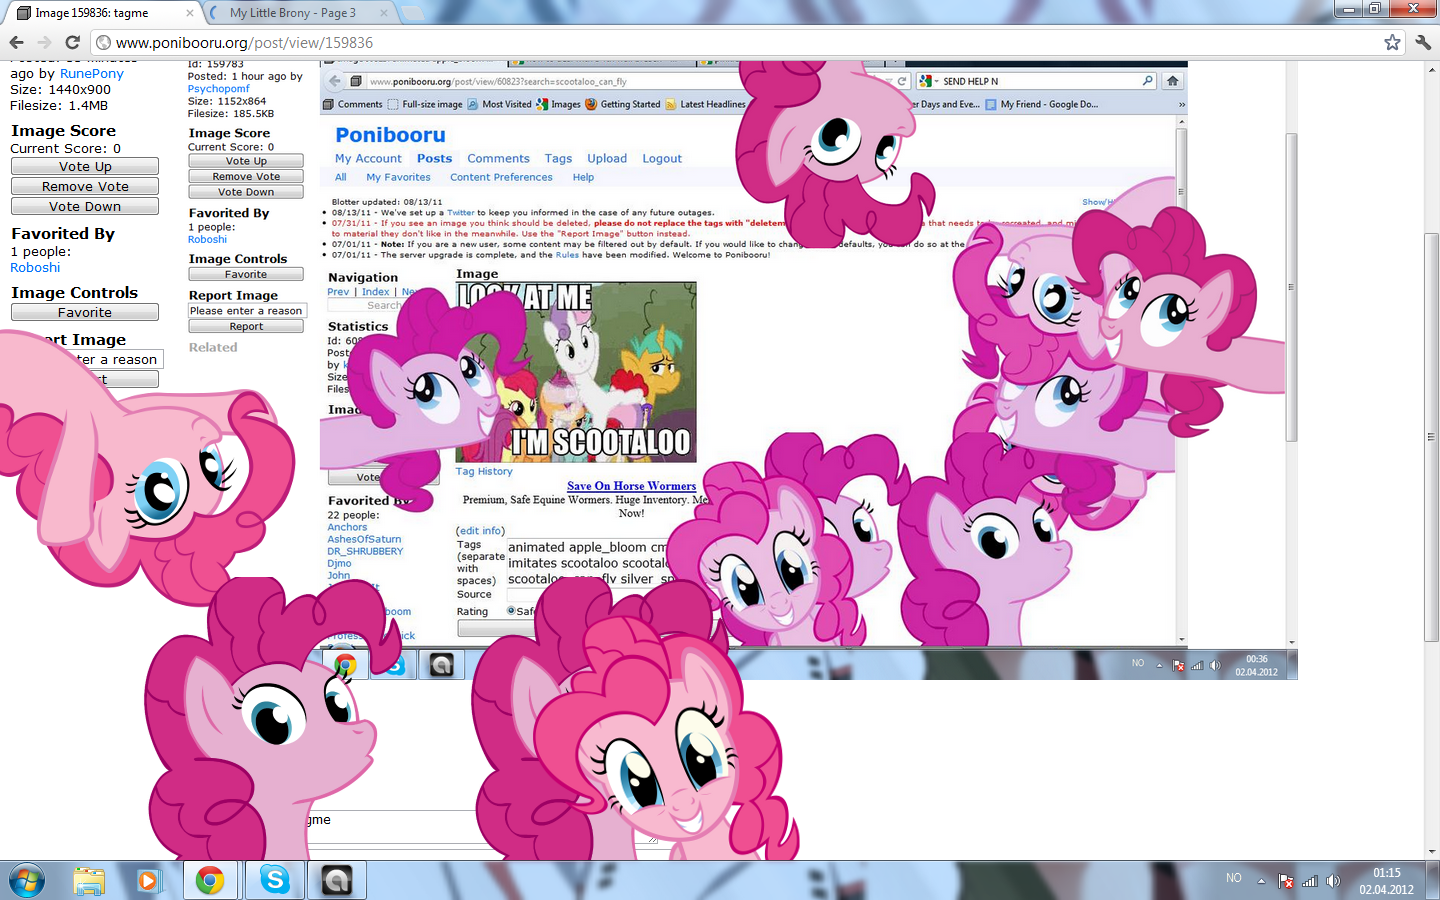
Task: Select the 'Safe' rating radio button
Action: pyautogui.click(x=511, y=611)
